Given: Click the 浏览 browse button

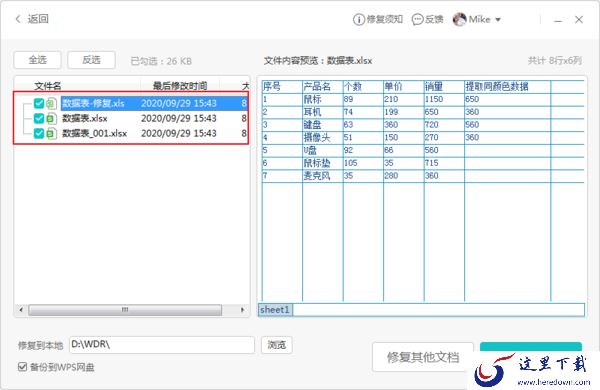Looking at the screenshot, I should coord(277,345).
